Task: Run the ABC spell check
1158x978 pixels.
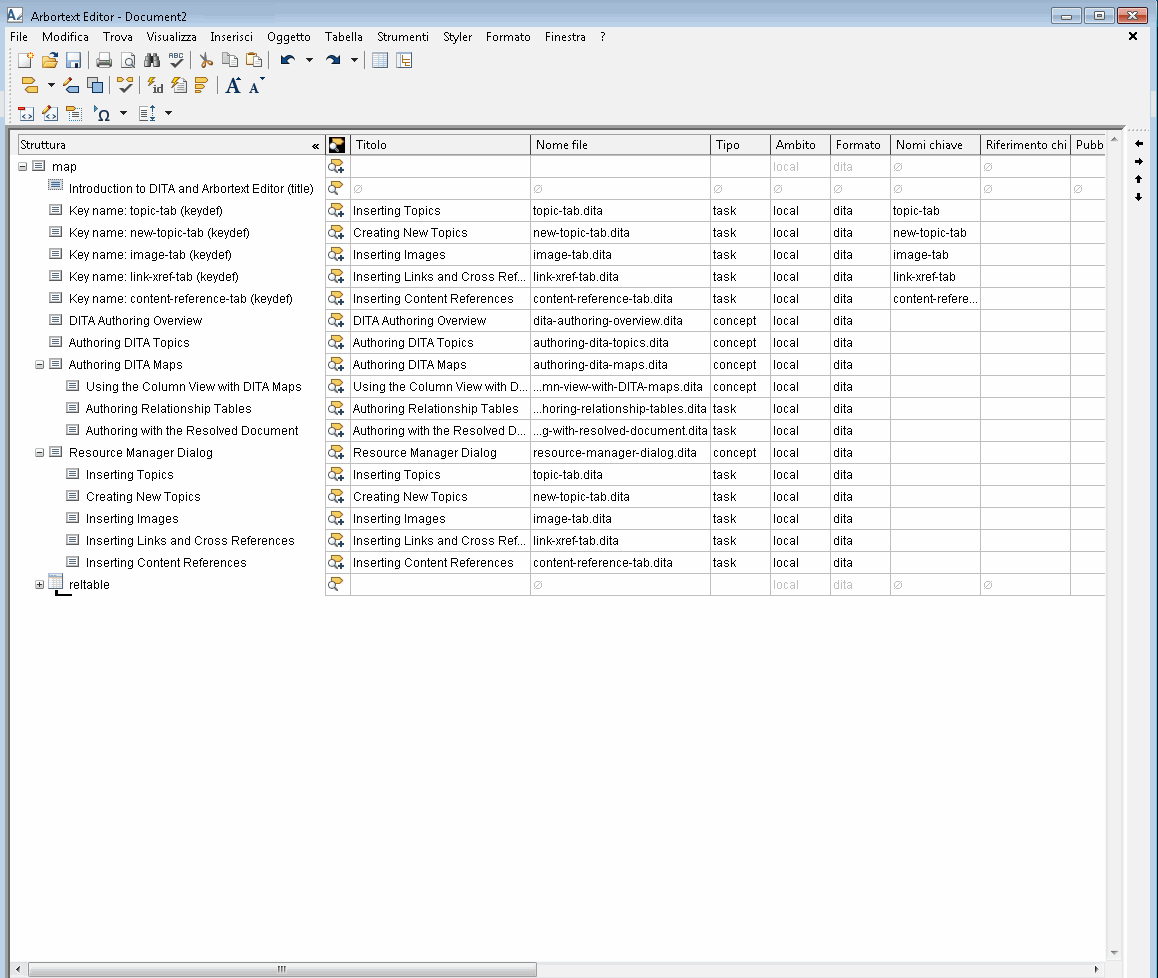Action: [x=176, y=61]
